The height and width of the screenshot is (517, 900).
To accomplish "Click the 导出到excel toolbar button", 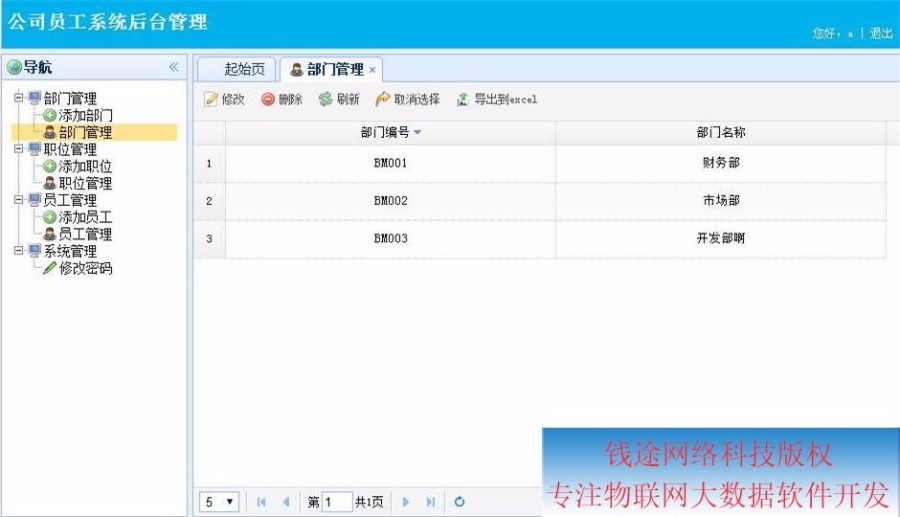I will pos(497,99).
